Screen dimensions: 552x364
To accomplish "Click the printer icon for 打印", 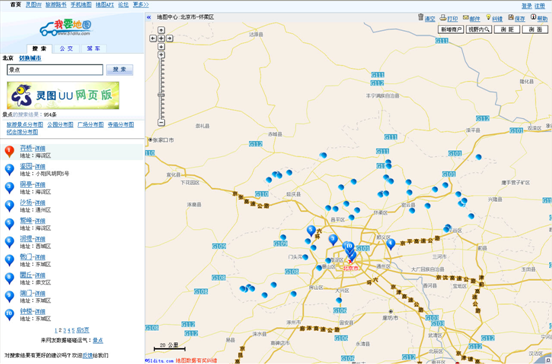I will 443,17.
